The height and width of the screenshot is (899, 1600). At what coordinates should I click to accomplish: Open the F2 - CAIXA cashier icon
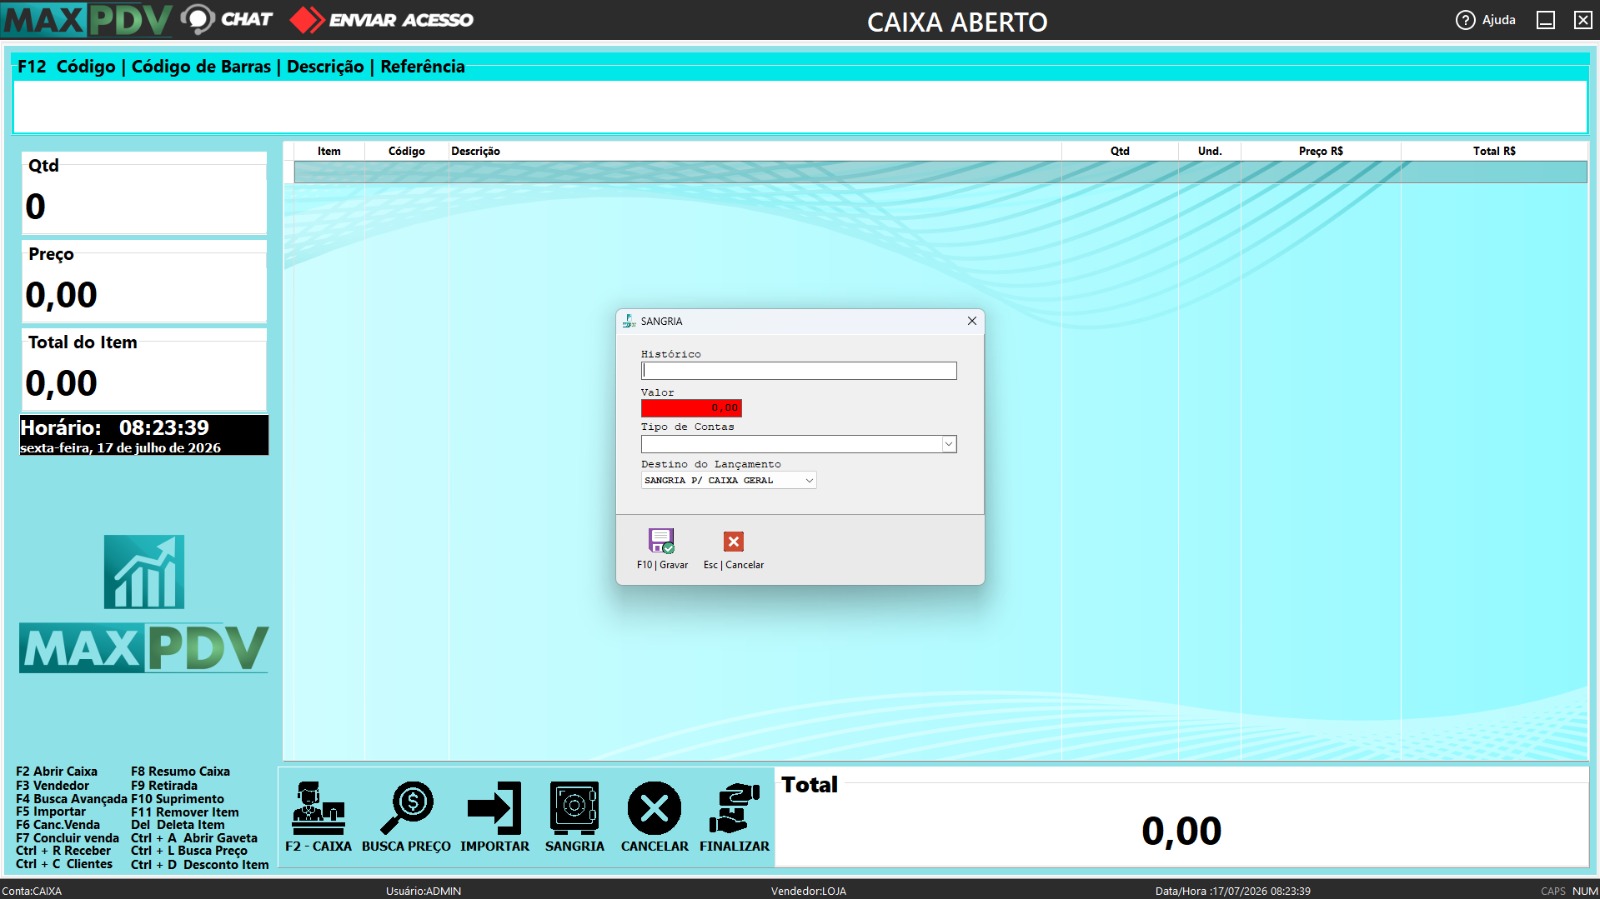point(318,816)
